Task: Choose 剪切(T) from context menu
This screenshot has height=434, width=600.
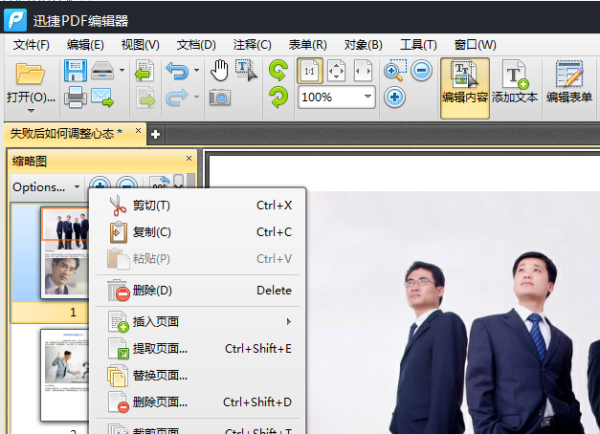Action: [197, 206]
